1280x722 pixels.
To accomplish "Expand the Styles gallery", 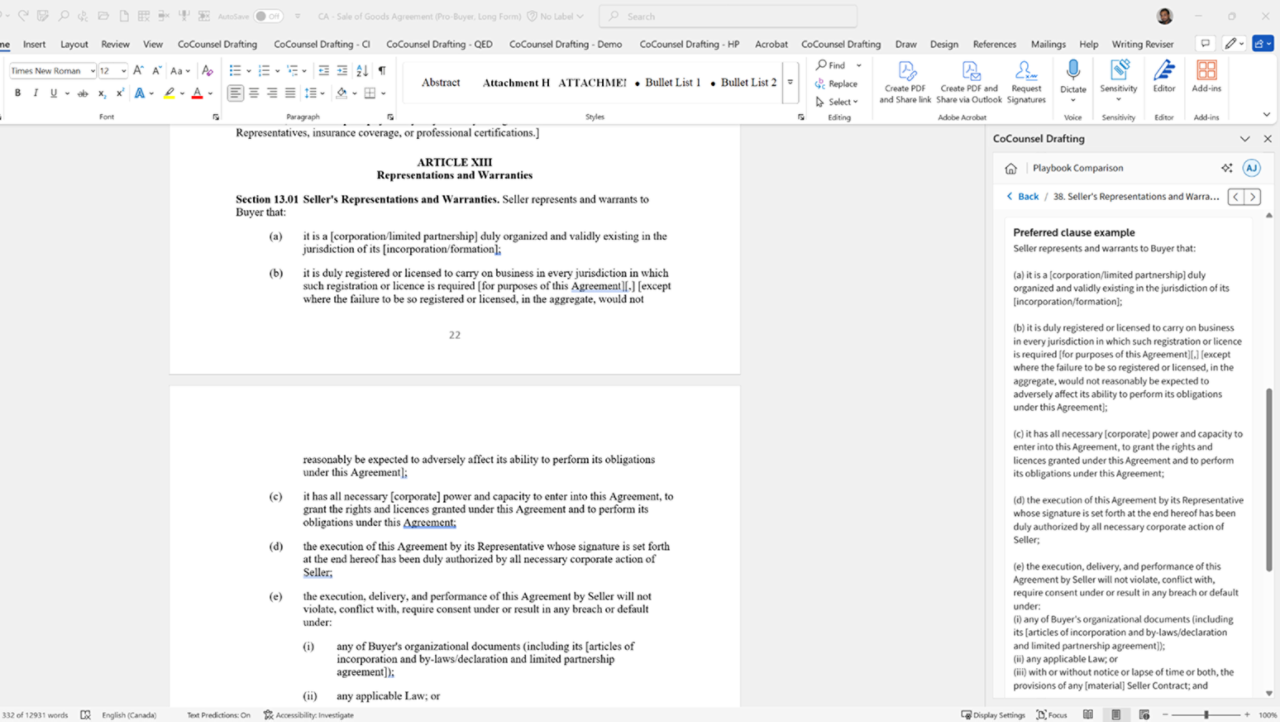I will pyautogui.click(x=790, y=83).
